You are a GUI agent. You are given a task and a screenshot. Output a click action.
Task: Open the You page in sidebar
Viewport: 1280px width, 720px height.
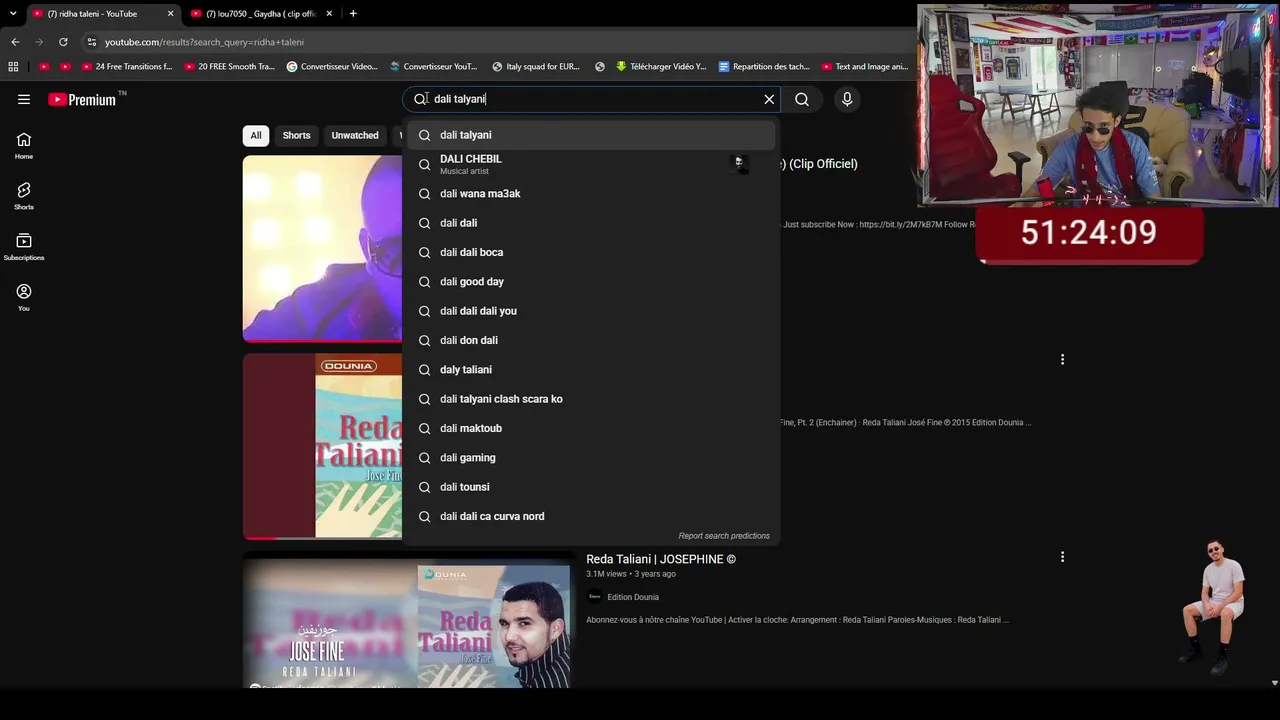[x=24, y=297]
